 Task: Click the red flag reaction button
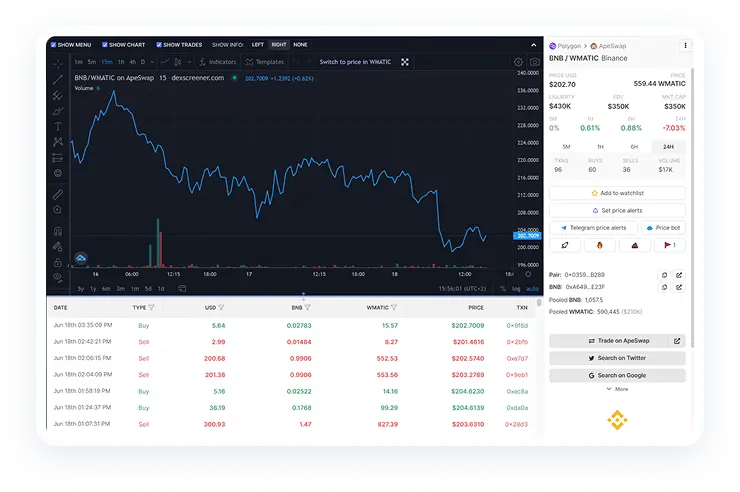670,245
